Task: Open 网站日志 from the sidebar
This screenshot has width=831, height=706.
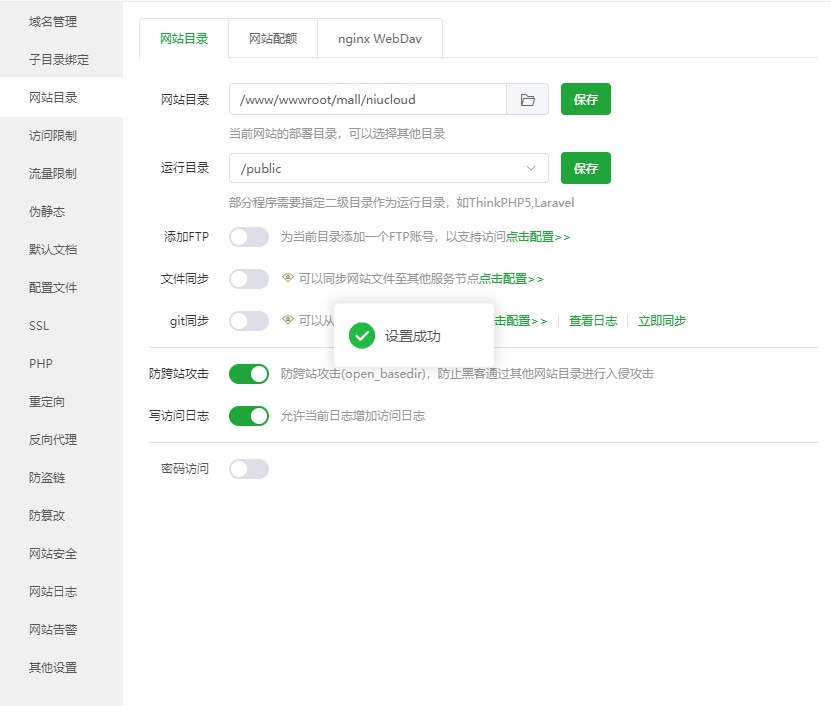Action: coord(51,591)
